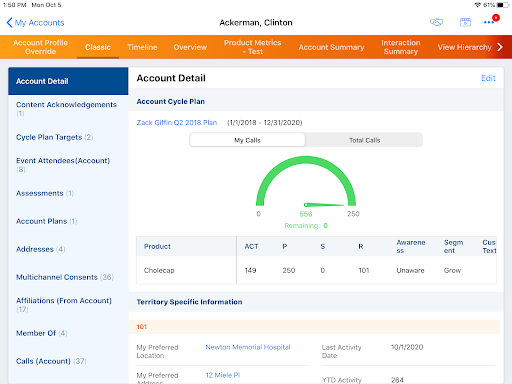Tap the time display in status bar
This screenshot has height=384, width=512.
(15, 5)
